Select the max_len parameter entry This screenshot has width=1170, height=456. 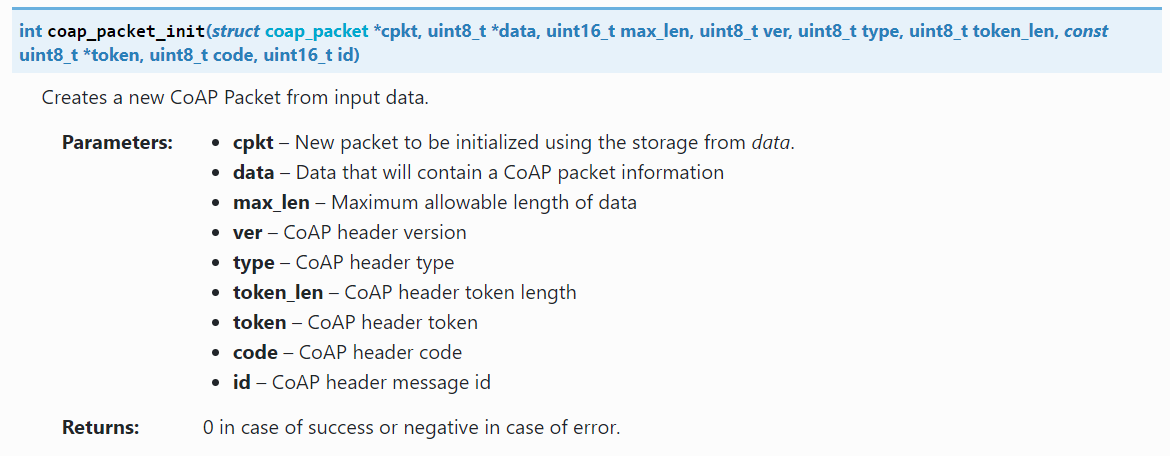click(x=271, y=203)
